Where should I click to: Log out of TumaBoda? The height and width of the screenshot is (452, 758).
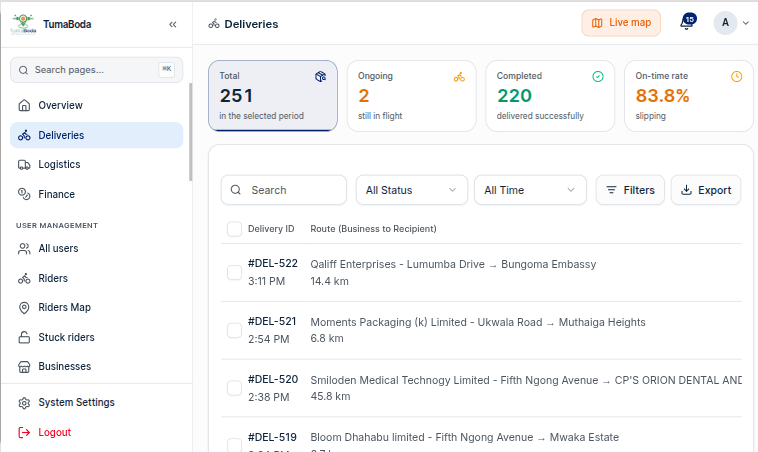tap(97, 432)
